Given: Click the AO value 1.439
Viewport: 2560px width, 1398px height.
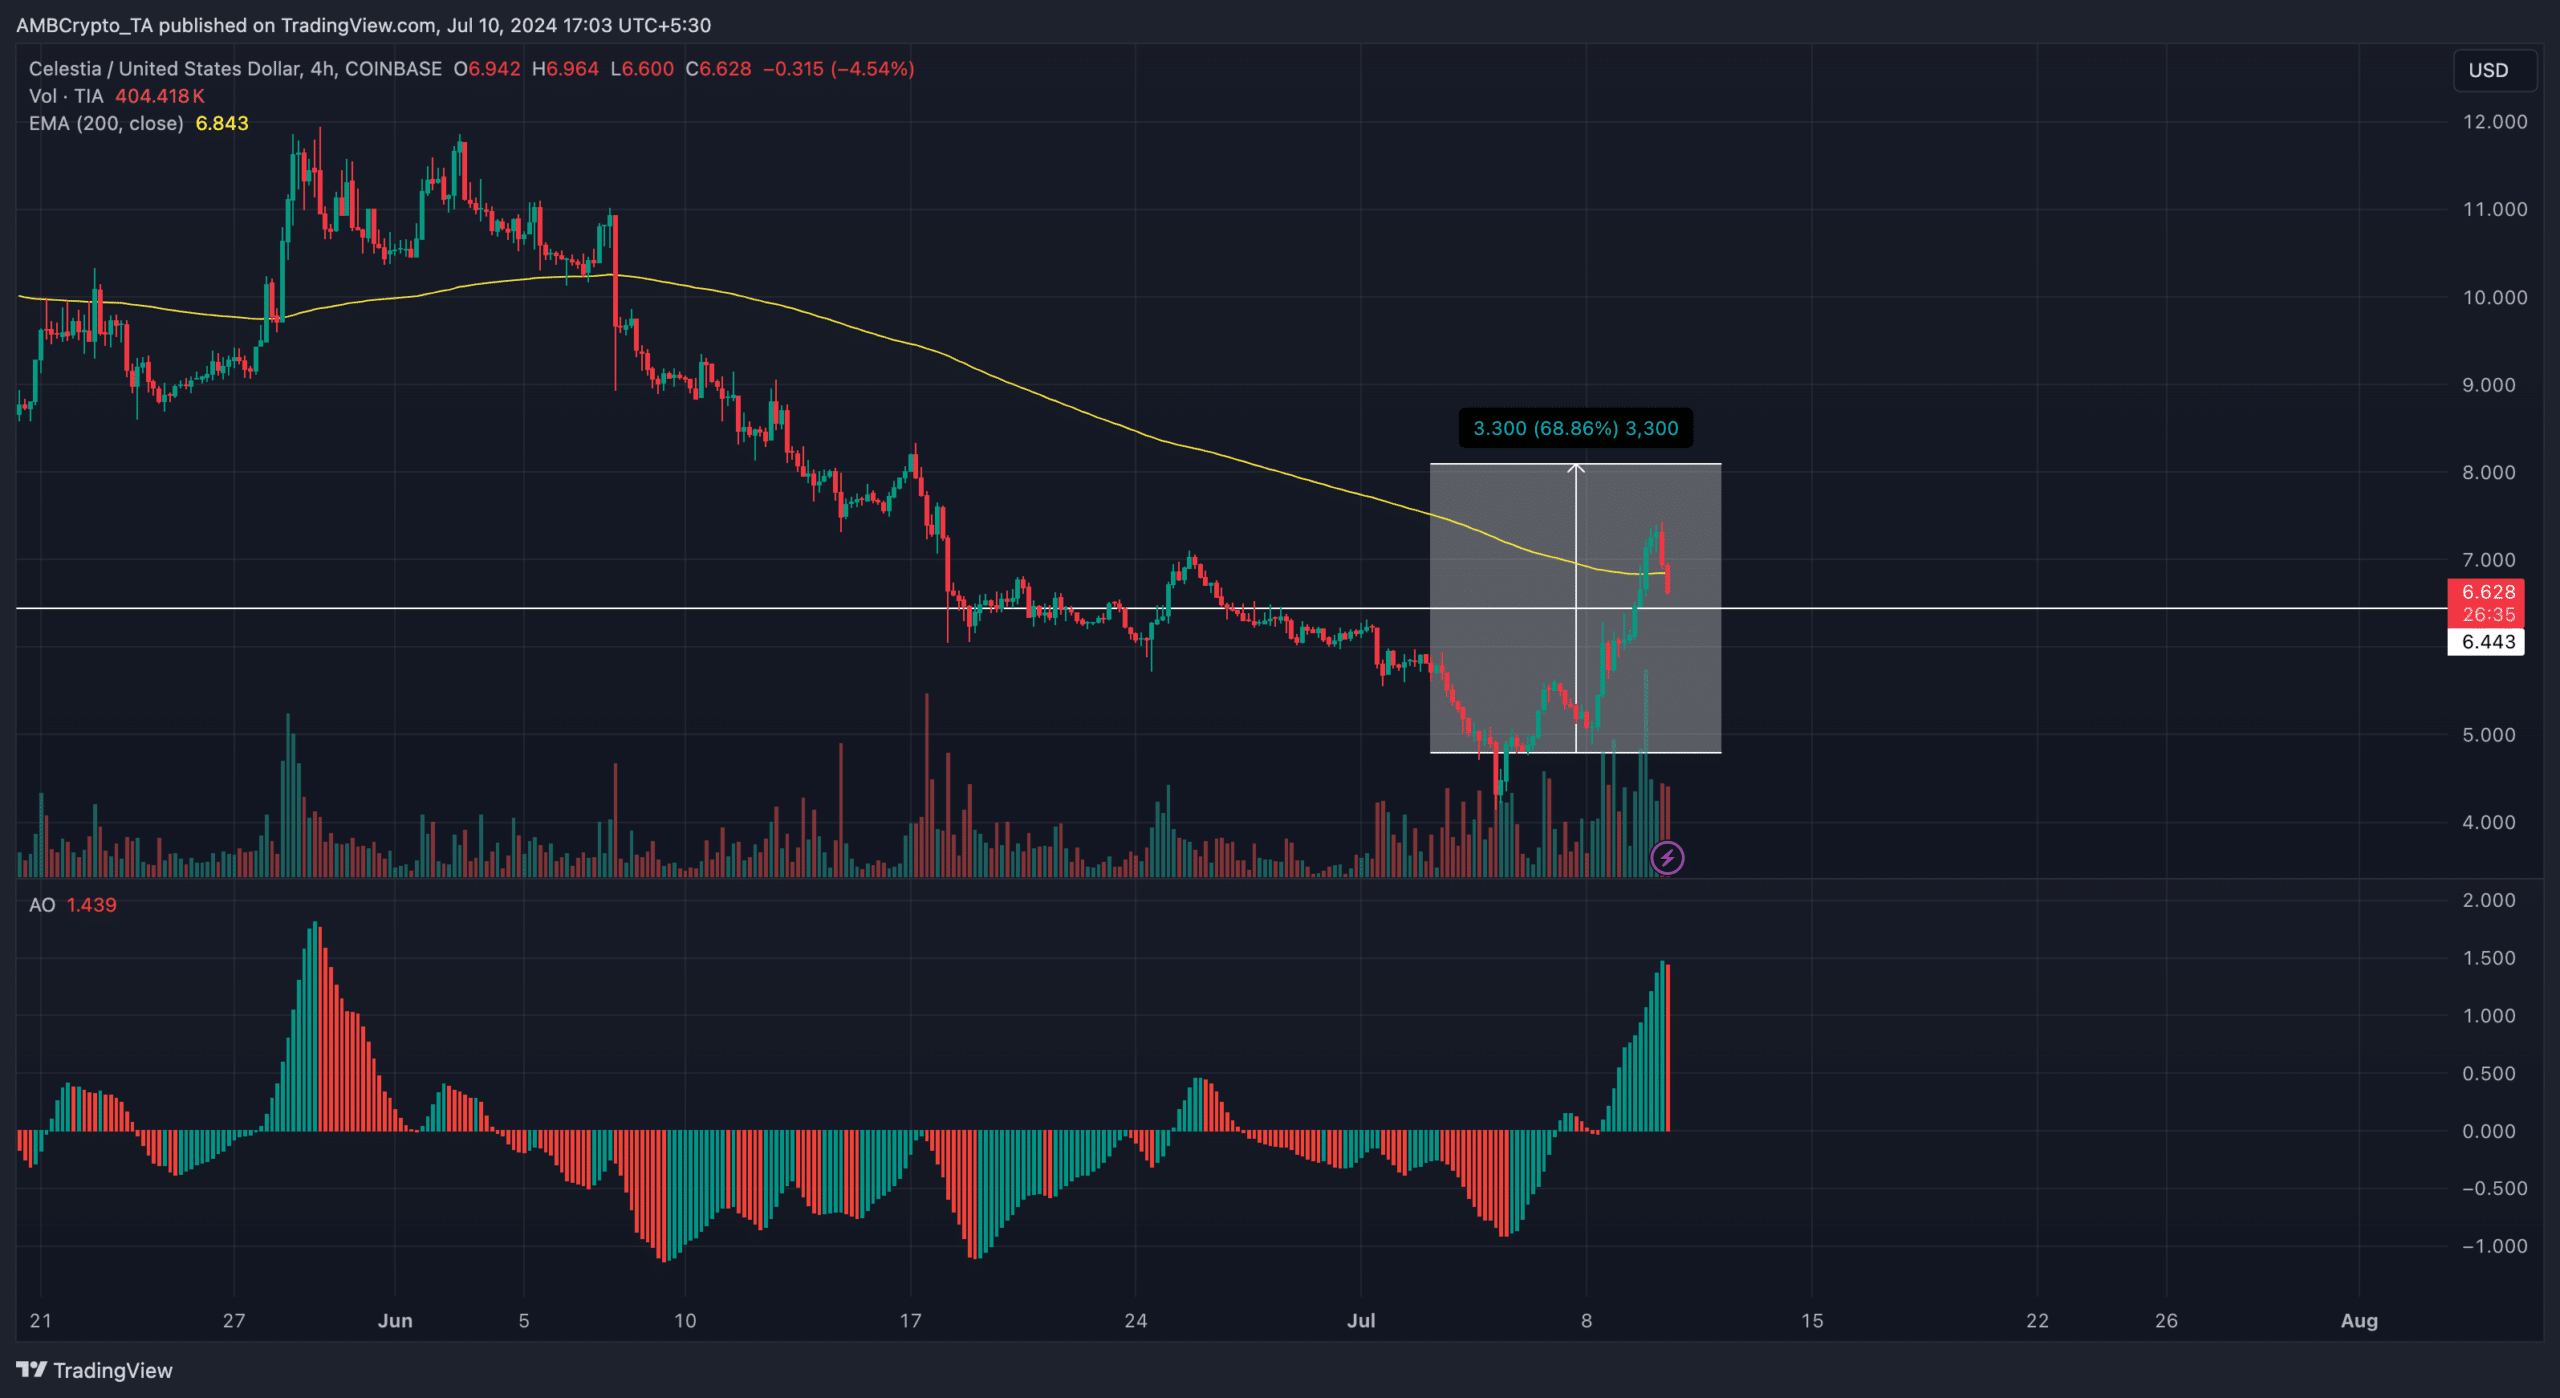Looking at the screenshot, I should click(92, 905).
